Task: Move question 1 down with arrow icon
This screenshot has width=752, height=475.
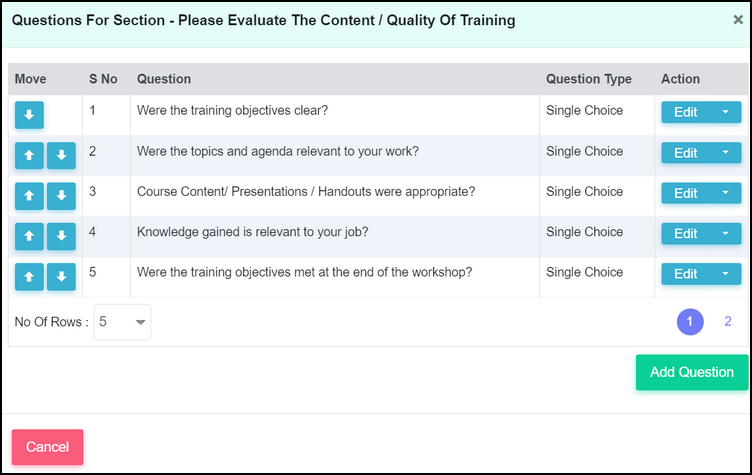Action: point(29,115)
